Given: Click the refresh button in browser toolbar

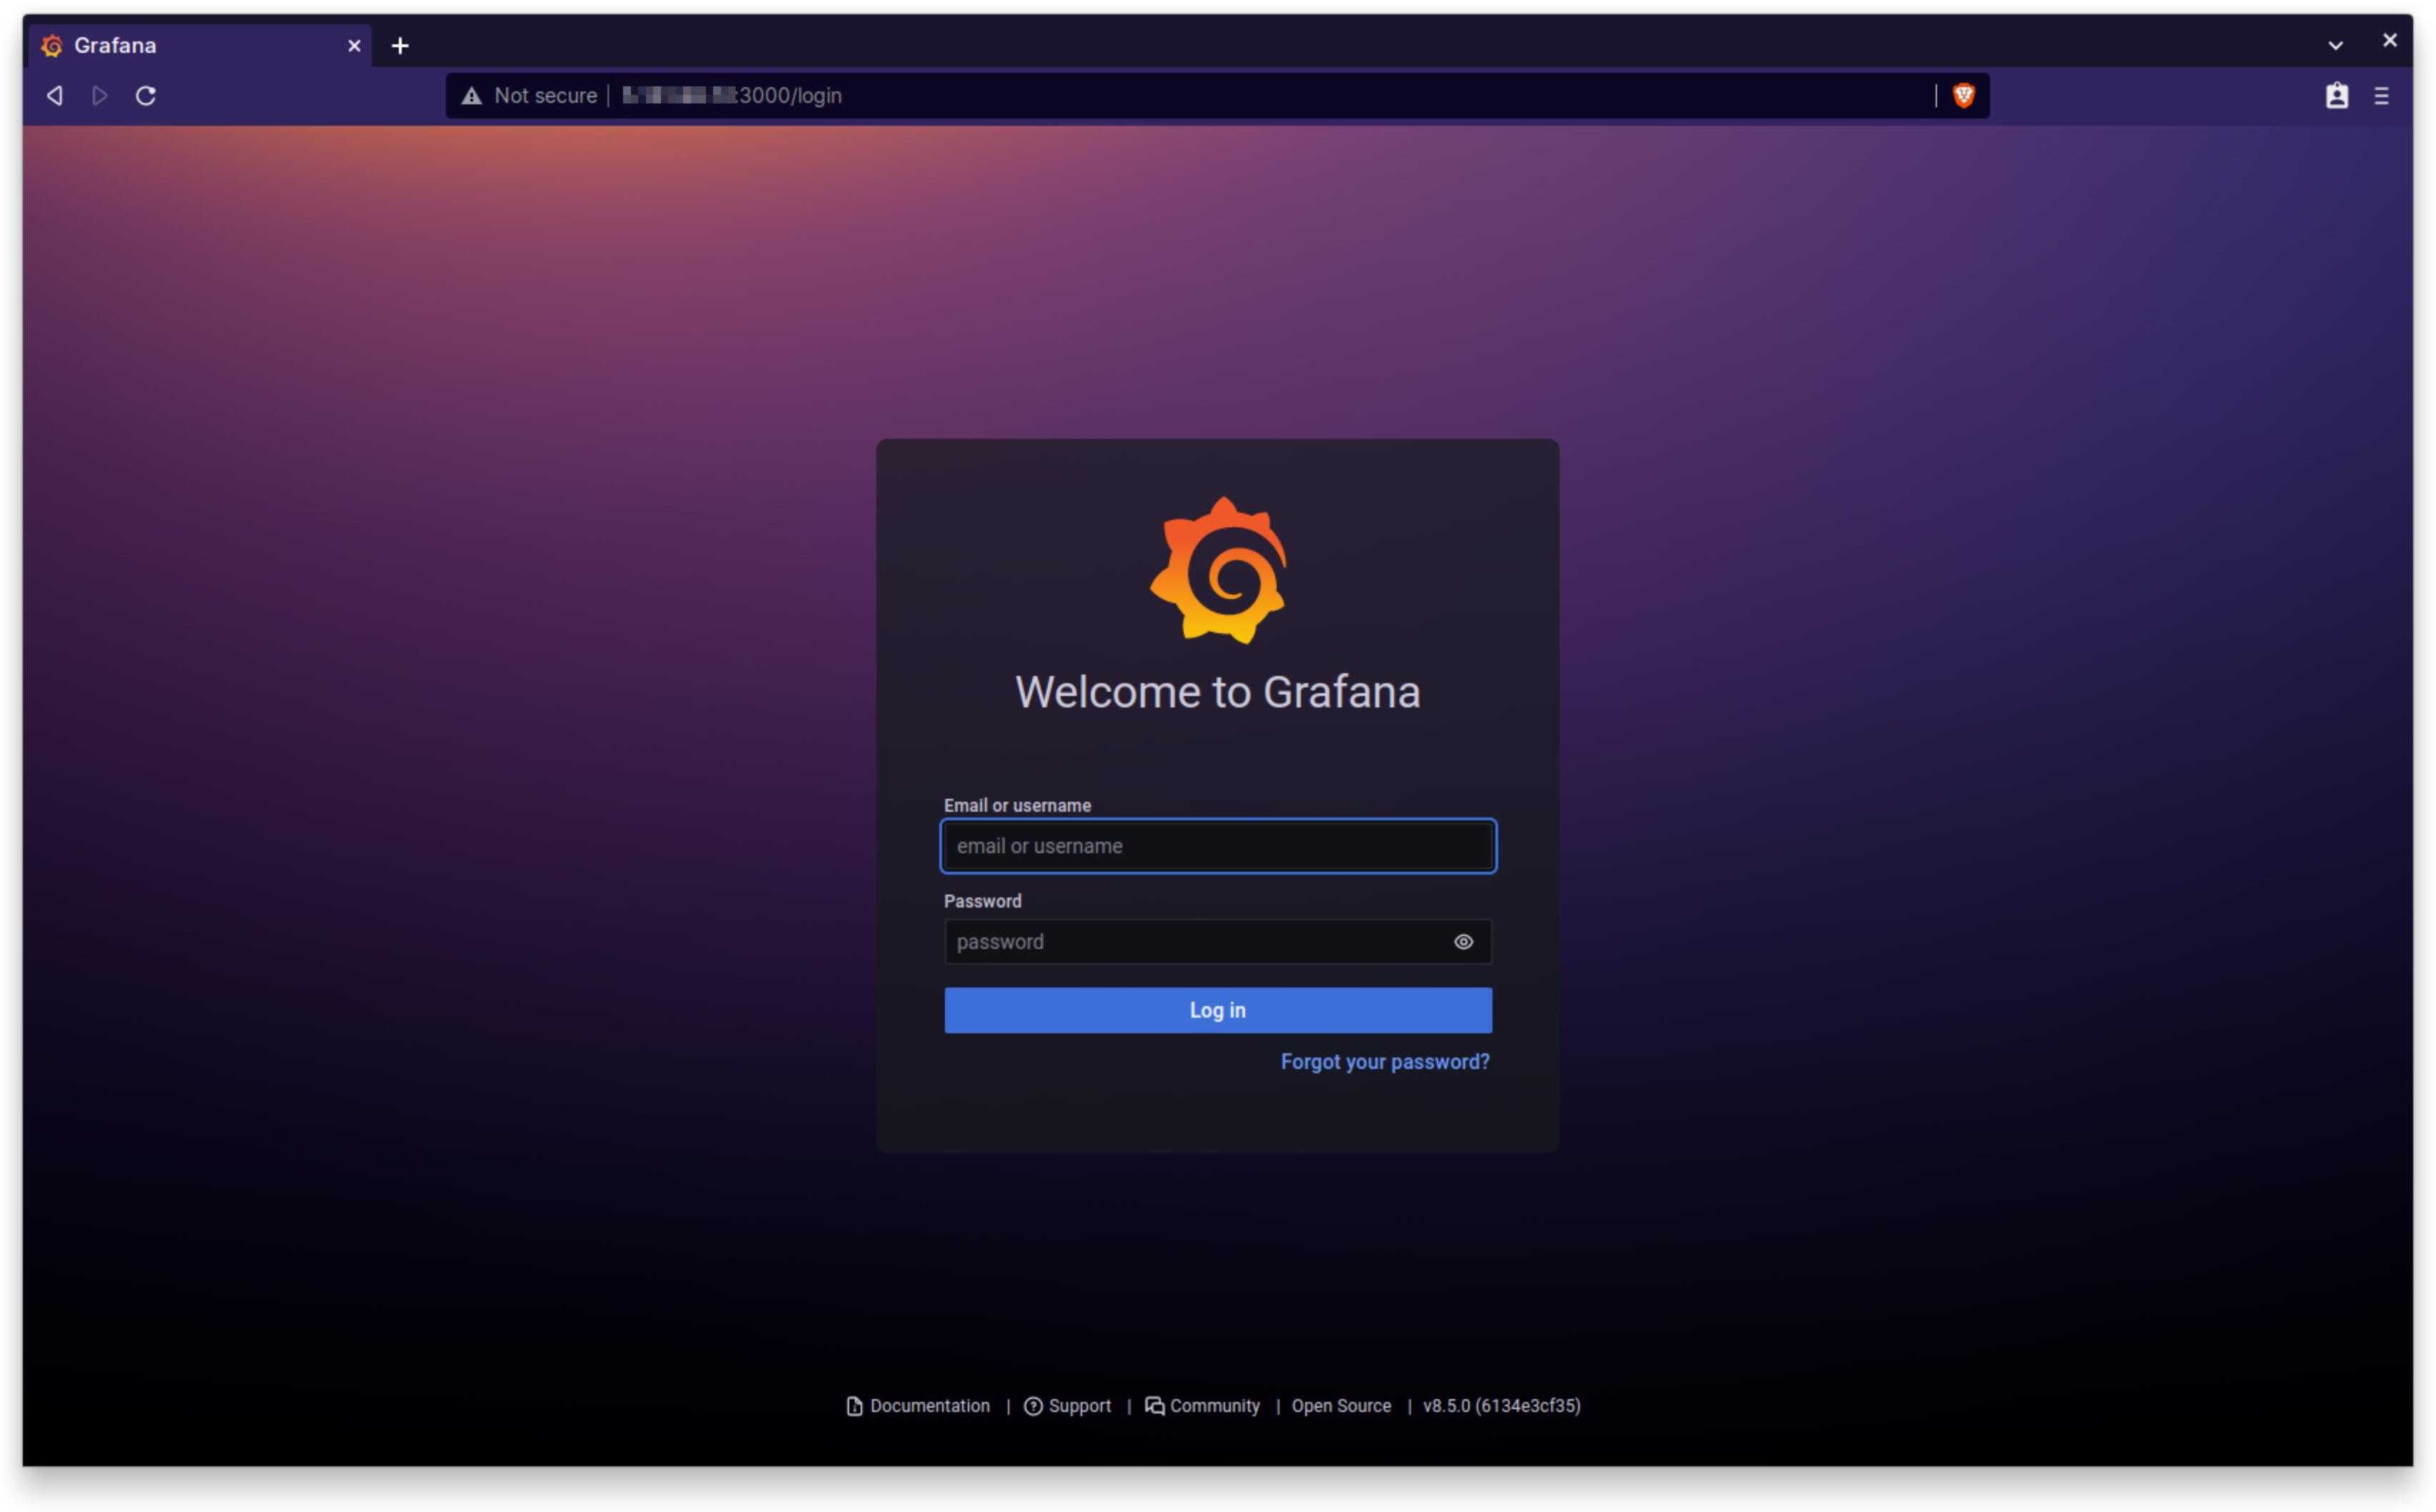Looking at the screenshot, I should tap(147, 96).
